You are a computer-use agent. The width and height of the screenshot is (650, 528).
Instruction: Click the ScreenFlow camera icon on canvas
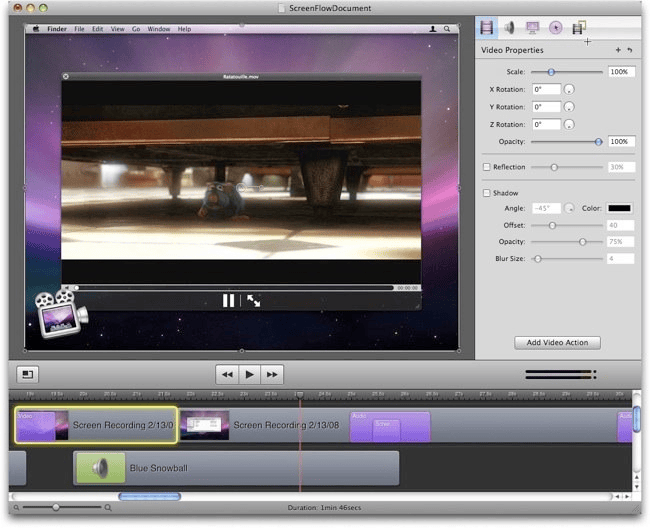tap(61, 314)
